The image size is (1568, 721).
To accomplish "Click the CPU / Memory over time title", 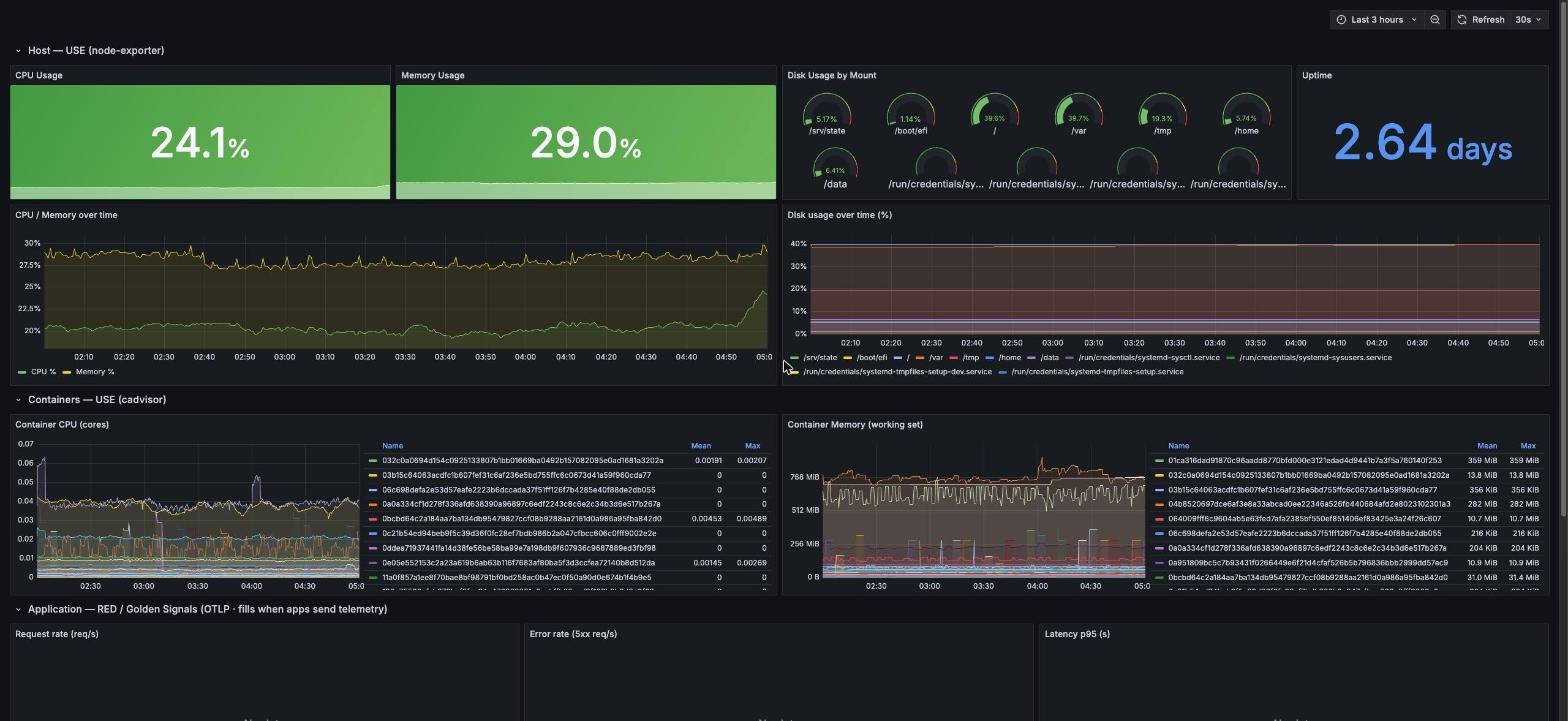I will pos(66,215).
